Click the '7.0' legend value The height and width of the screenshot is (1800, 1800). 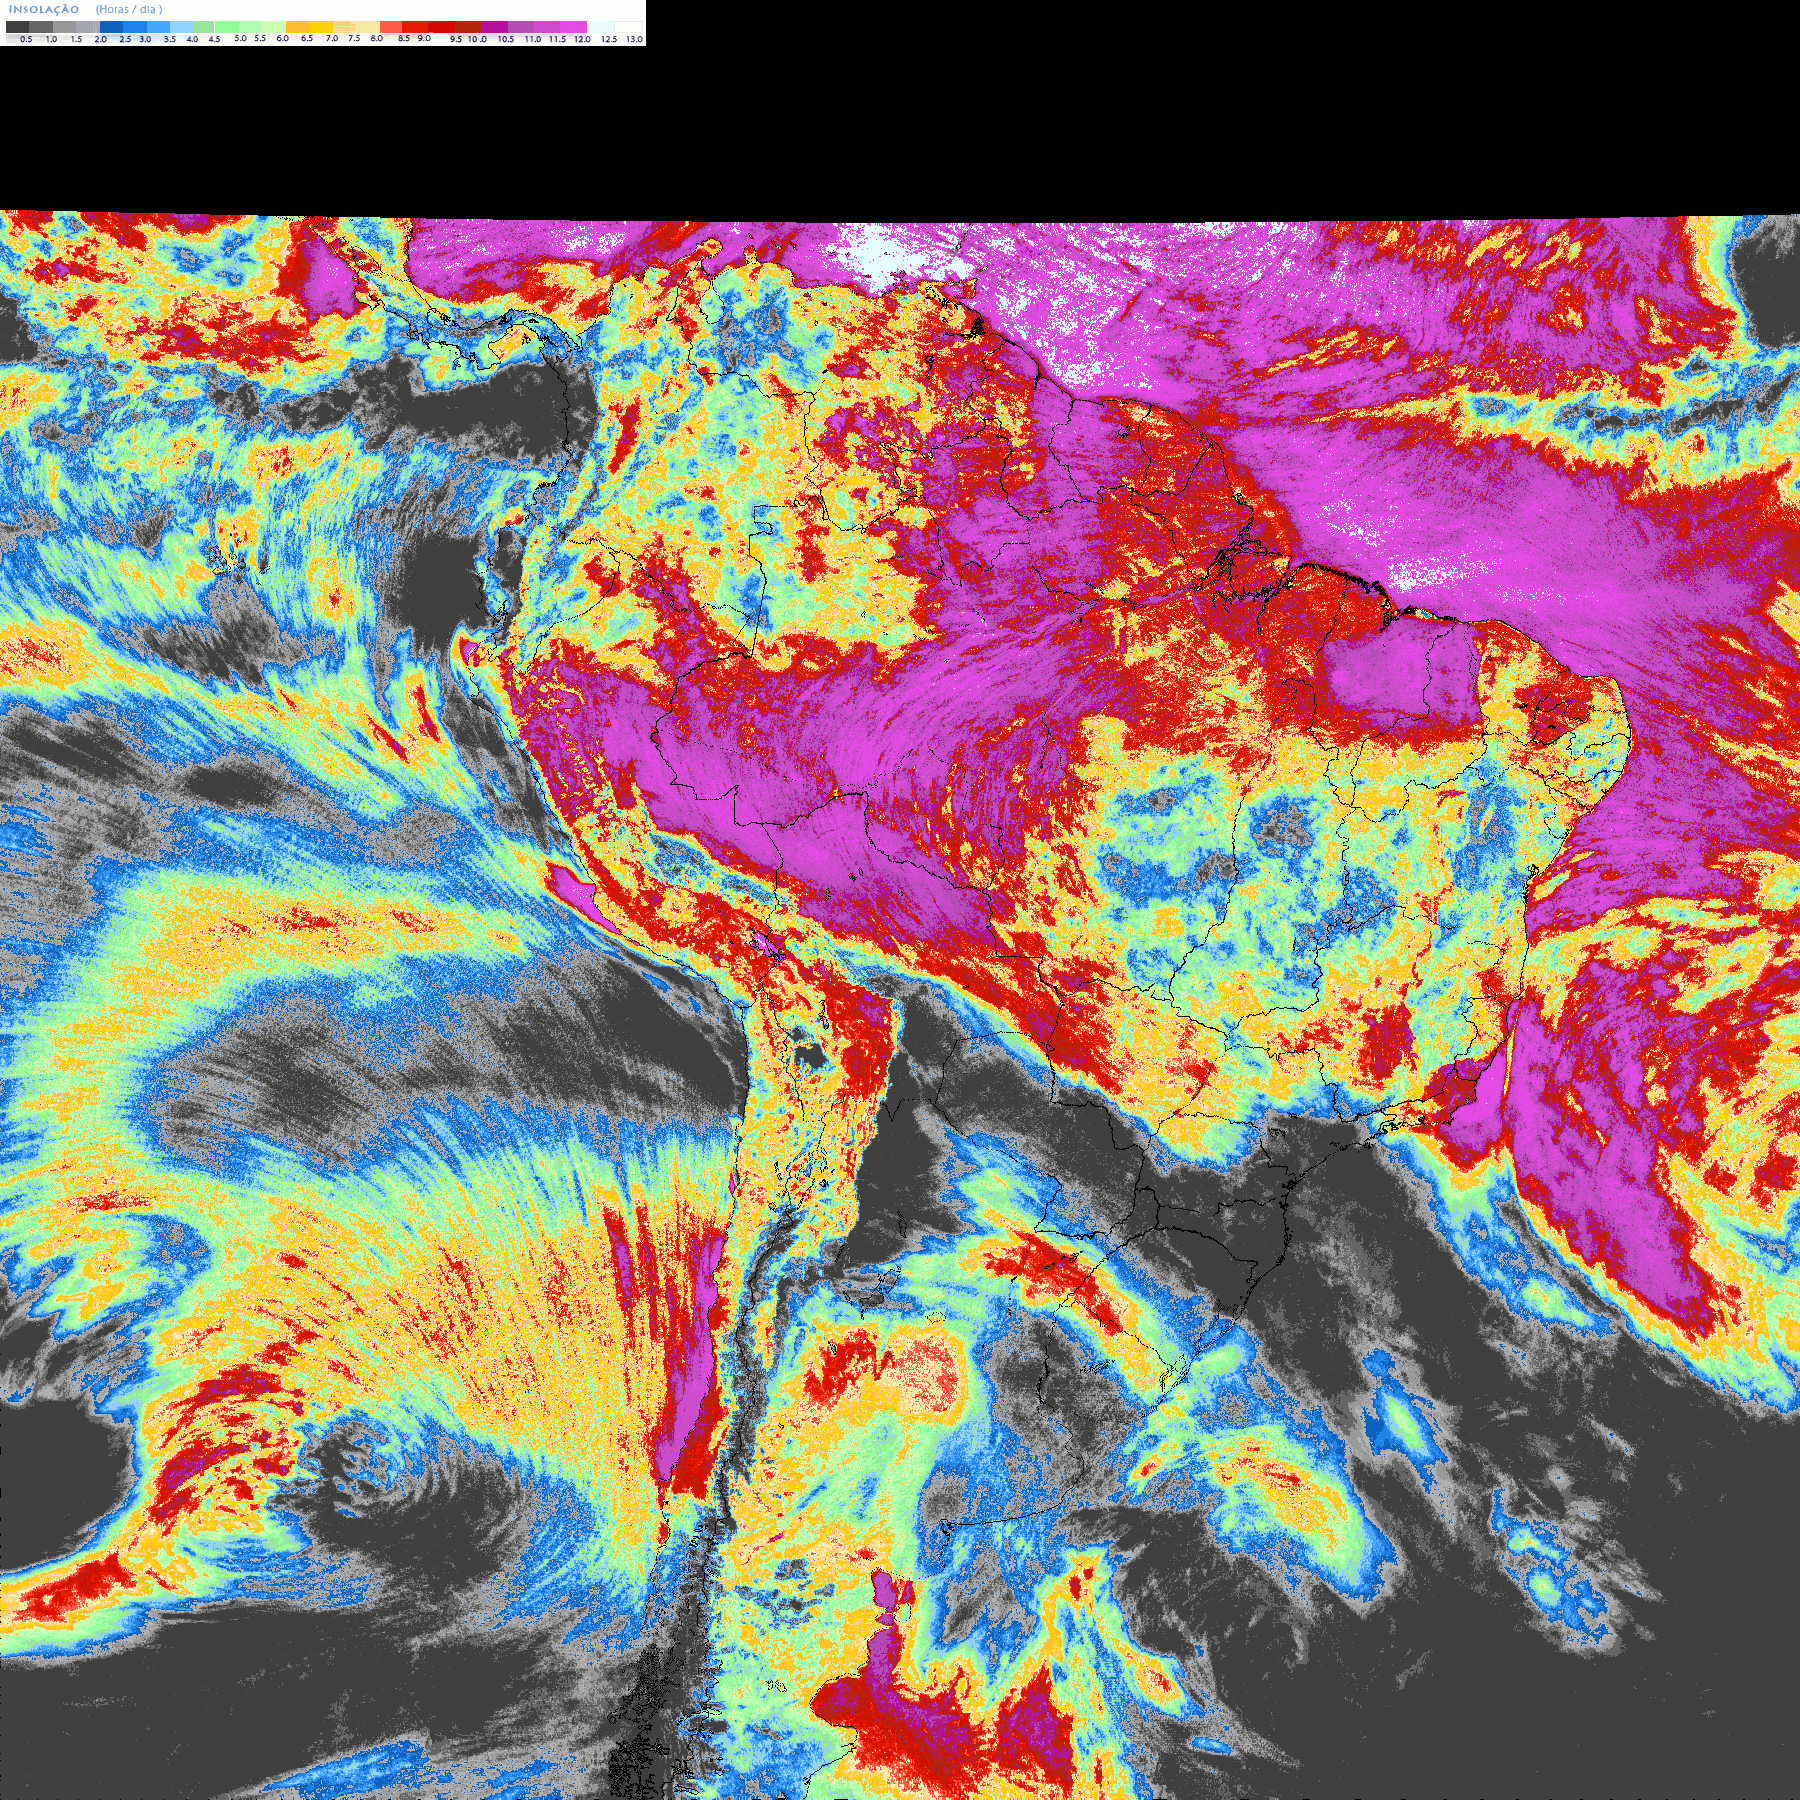(332, 38)
